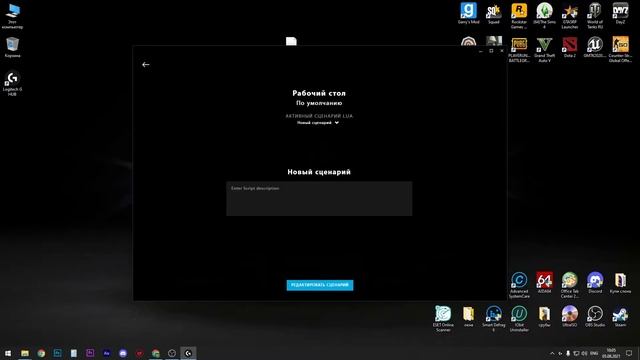The image size is (640, 360).
Task: Open PUBG Battlegrounds desktop shortcut
Action: click(x=519, y=49)
